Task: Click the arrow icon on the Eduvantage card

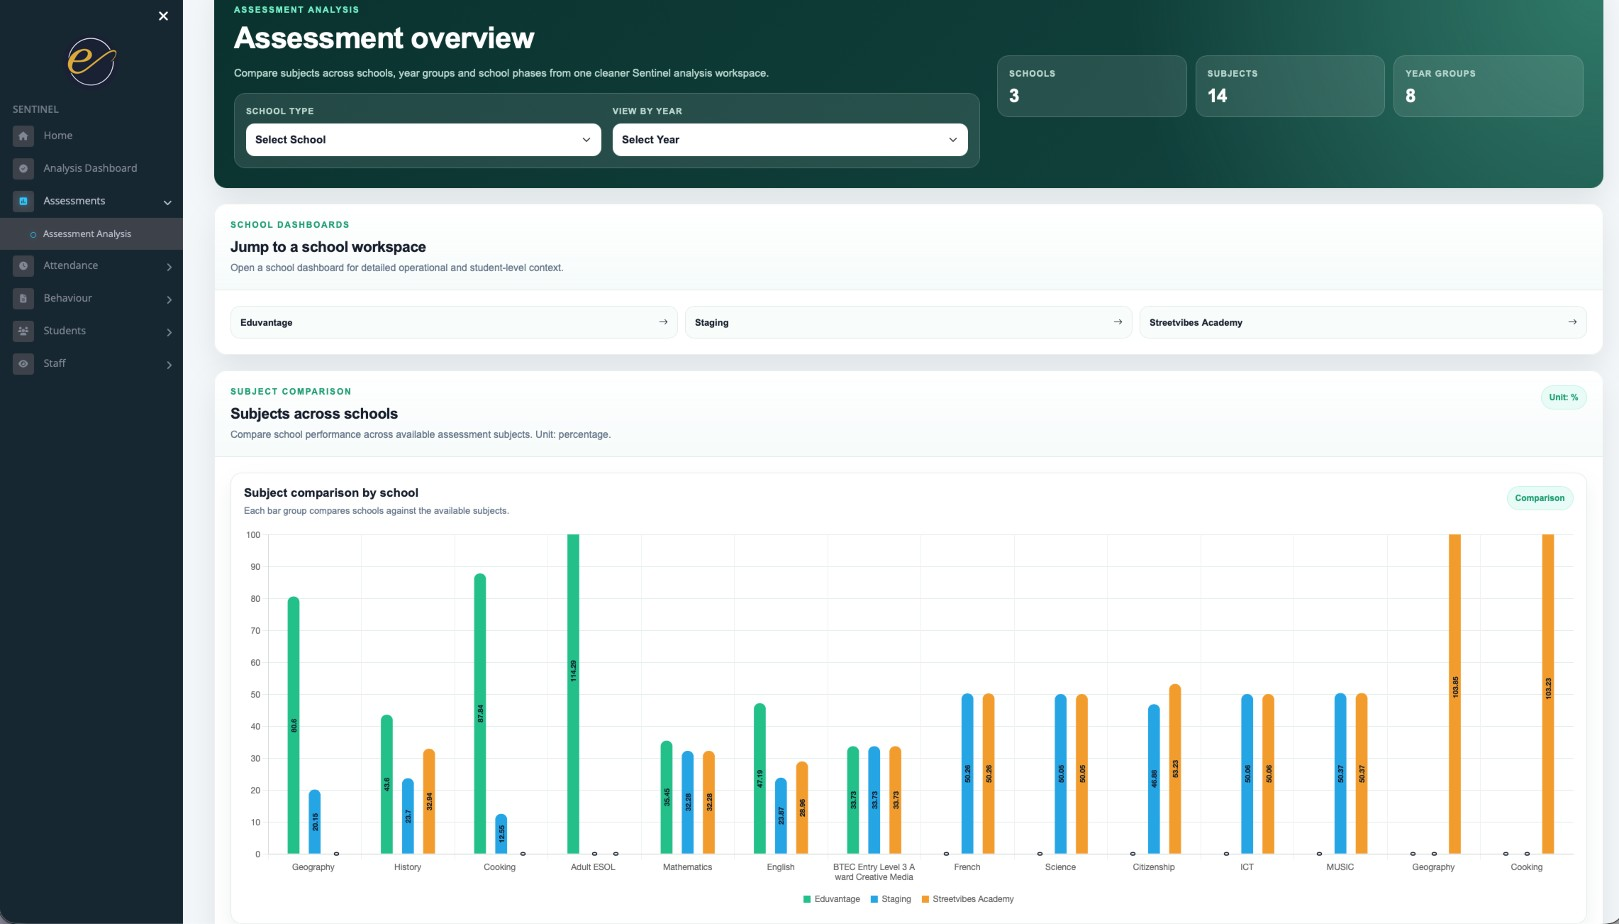Action: (663, 322)
